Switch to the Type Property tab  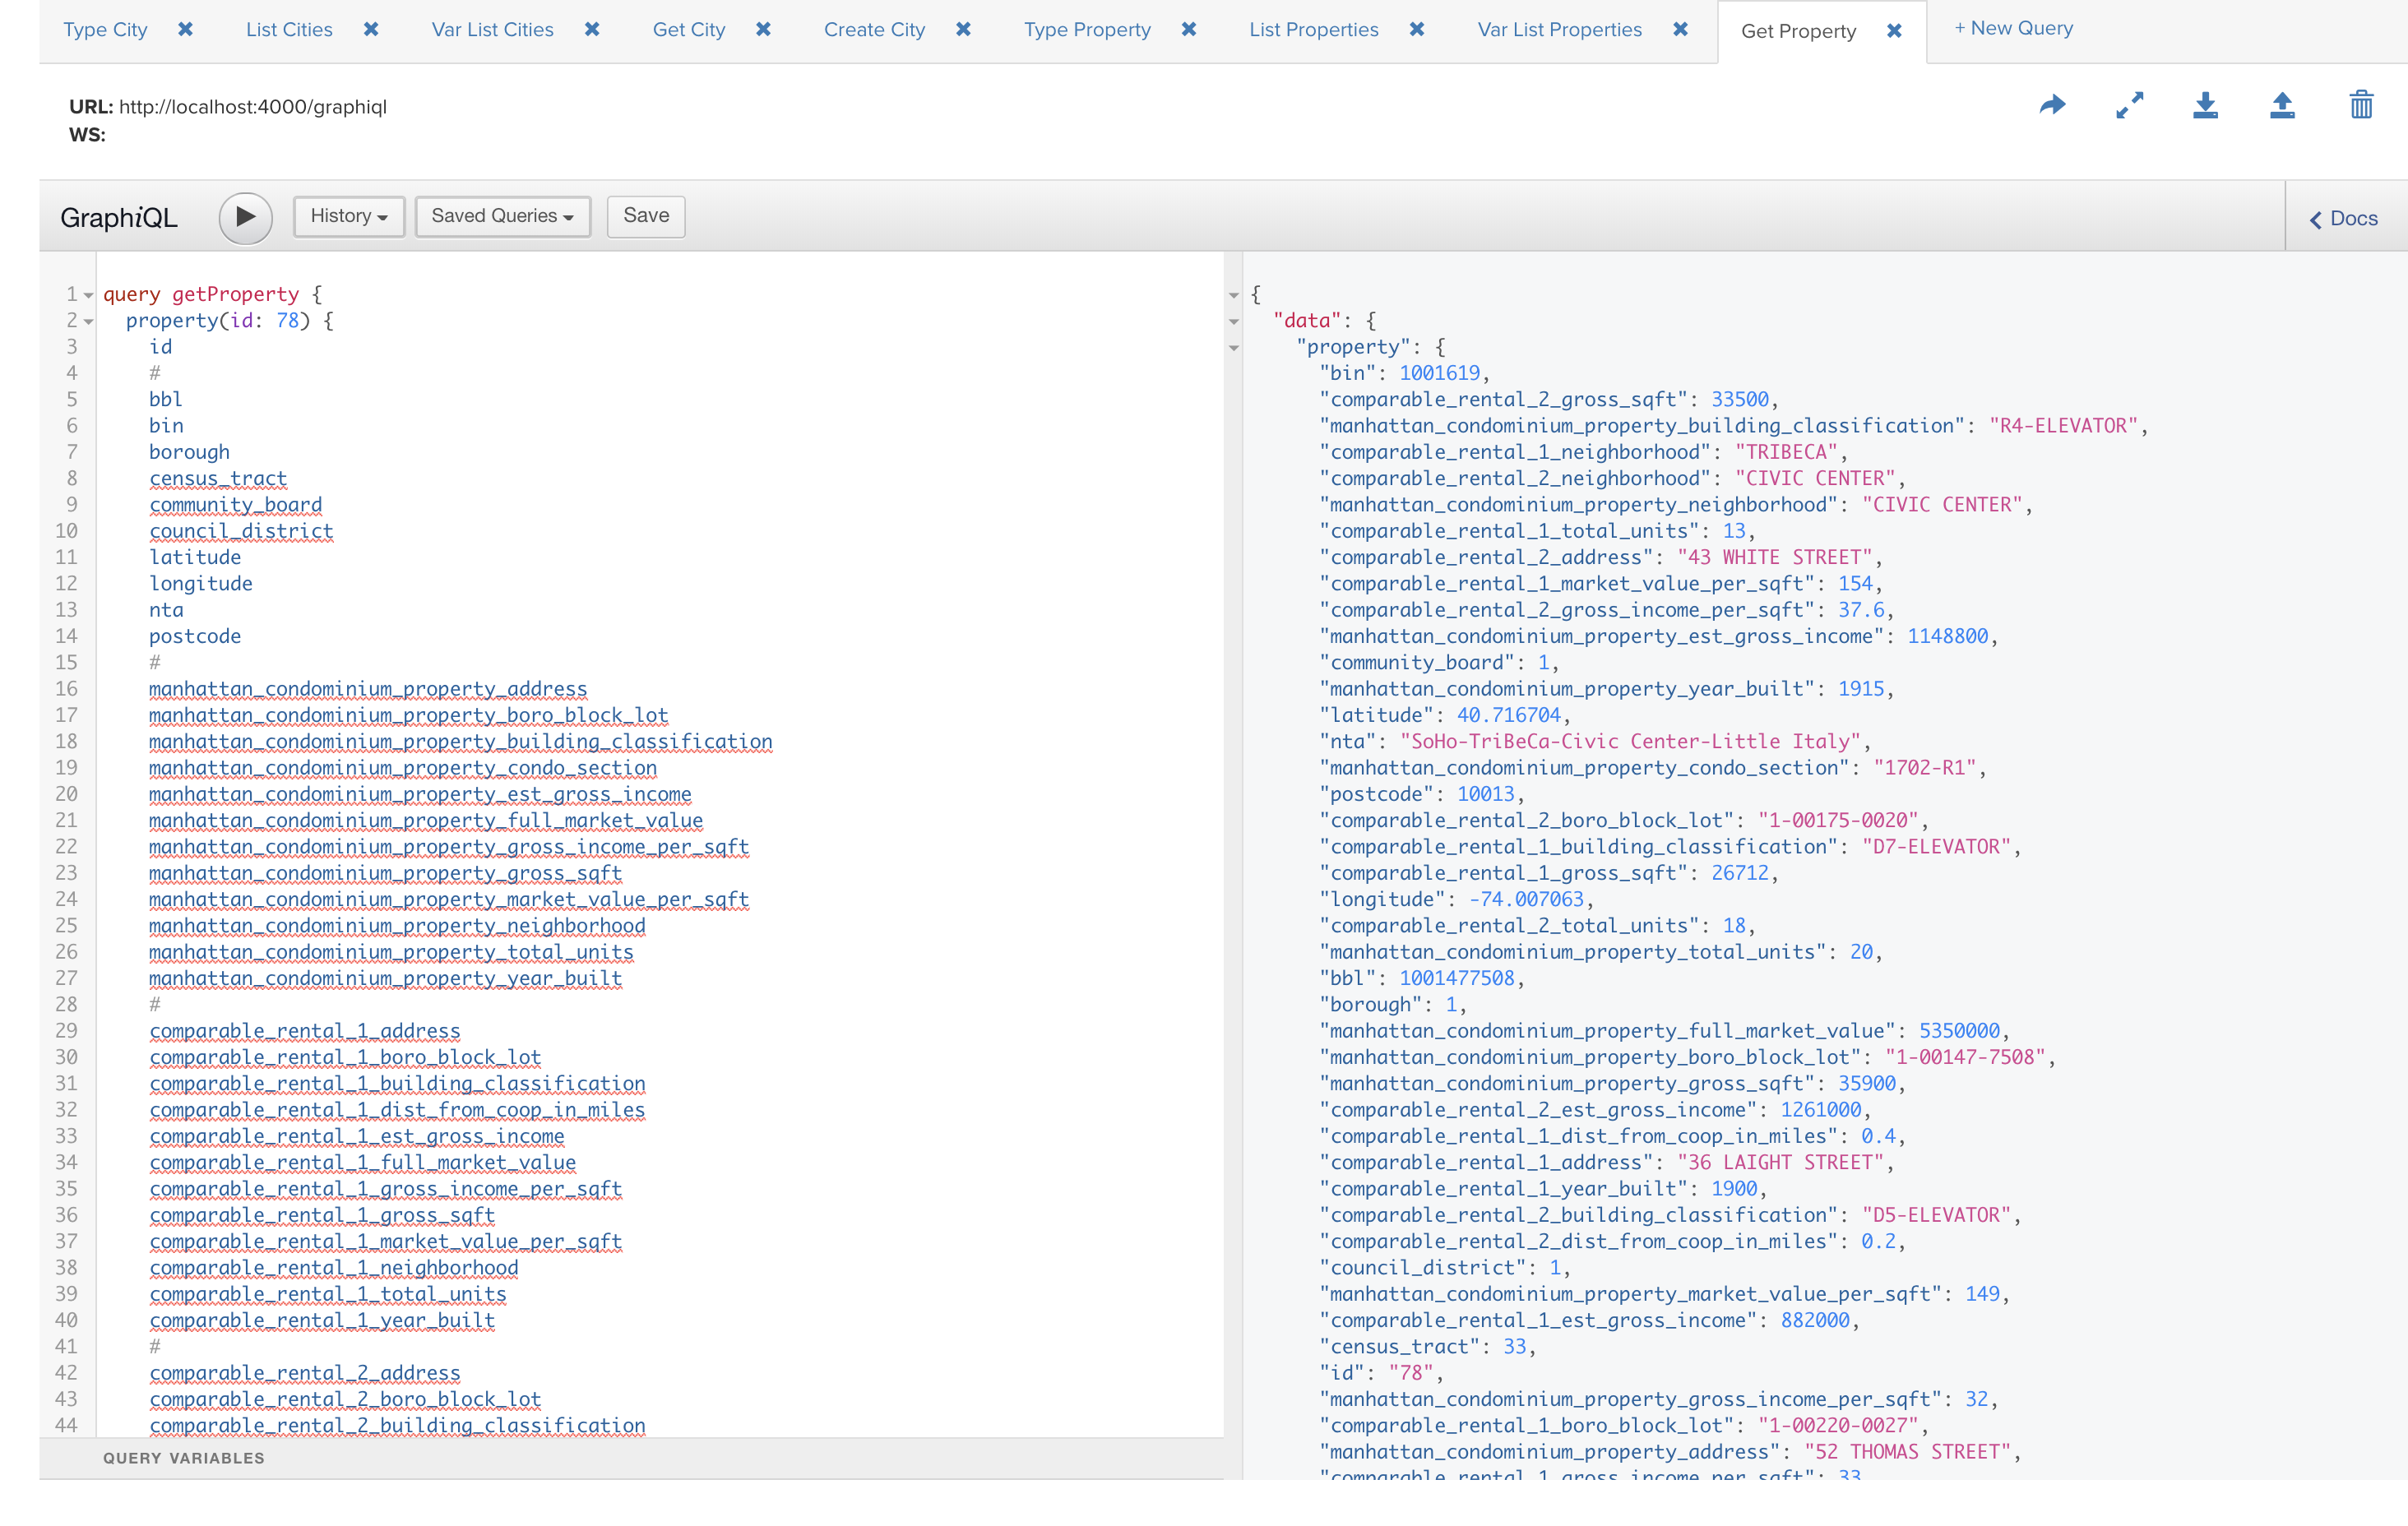tap(1087, 30)
